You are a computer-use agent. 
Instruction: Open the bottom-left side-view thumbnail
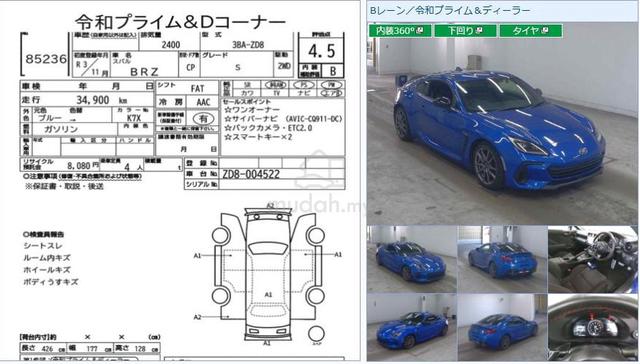point(412,327)
